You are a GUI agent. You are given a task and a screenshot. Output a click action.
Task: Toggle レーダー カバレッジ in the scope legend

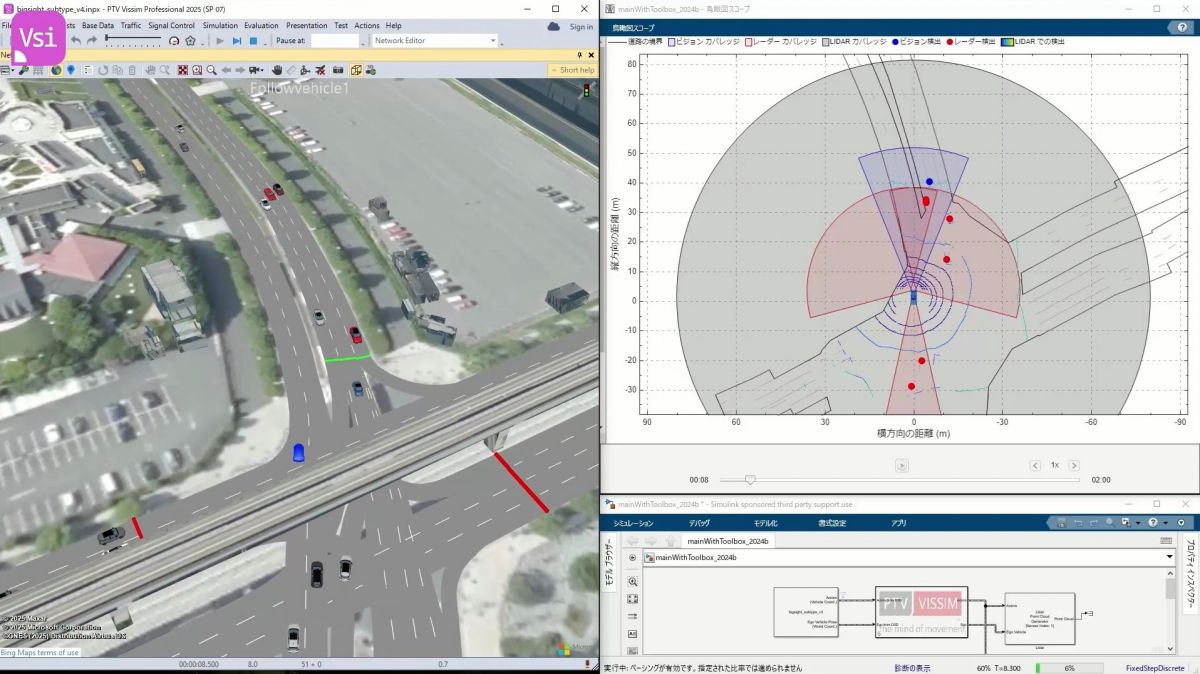click(x=750, y=42)
